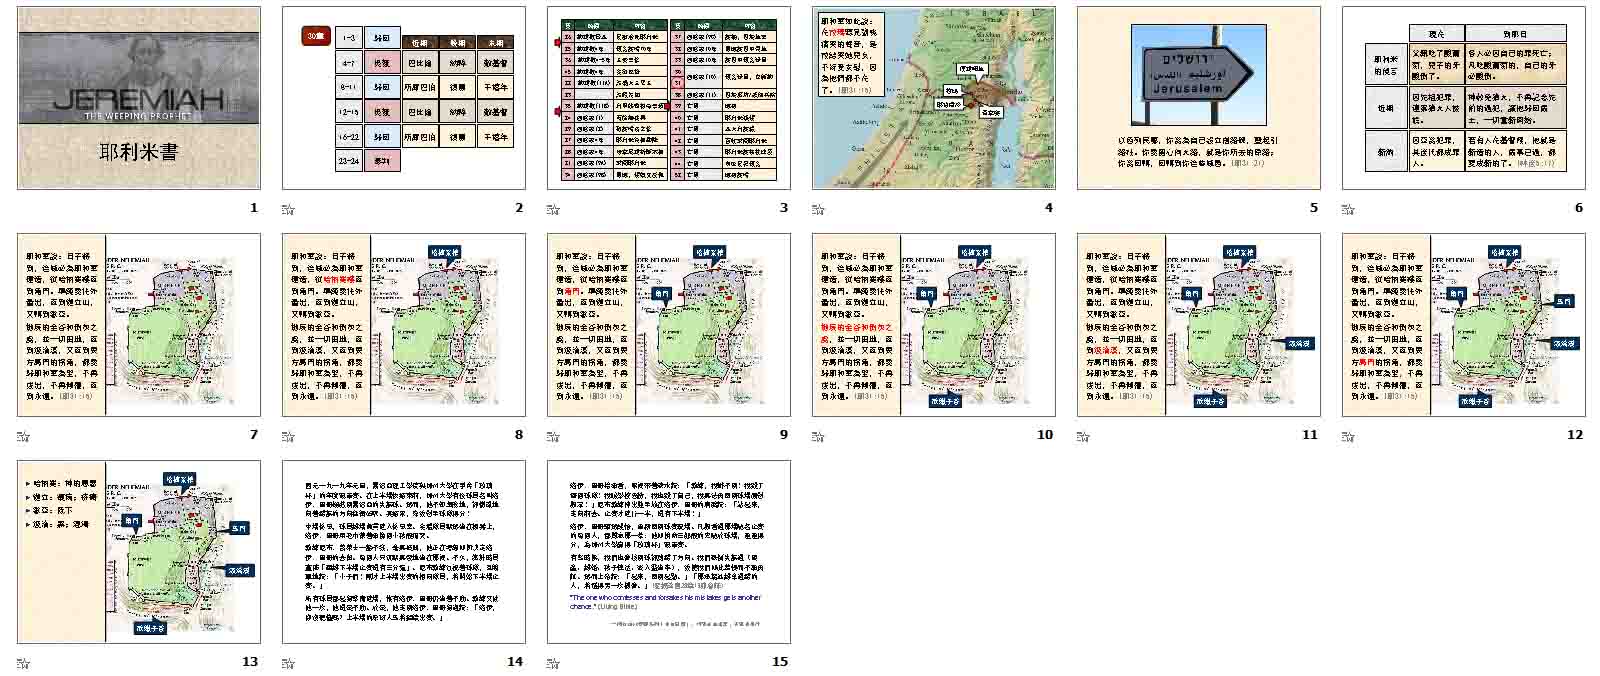This screenshot has height=676, width=1600.
Task: Open the slide 4 Israel map thumbnail
Action: [x=934, y=98]
